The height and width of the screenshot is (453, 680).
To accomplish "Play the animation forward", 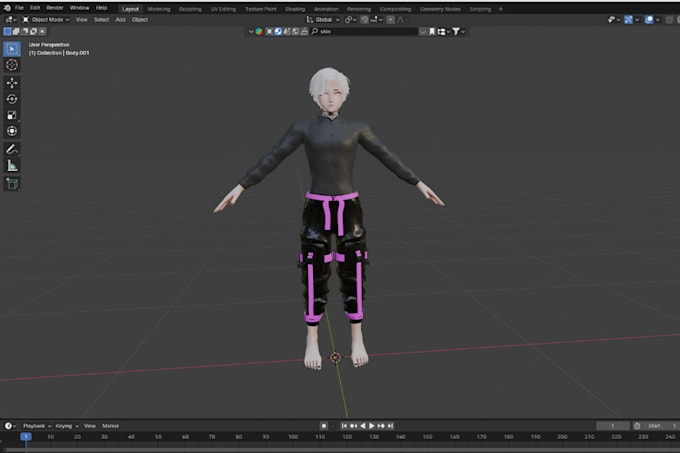I will tap(372, 426).
